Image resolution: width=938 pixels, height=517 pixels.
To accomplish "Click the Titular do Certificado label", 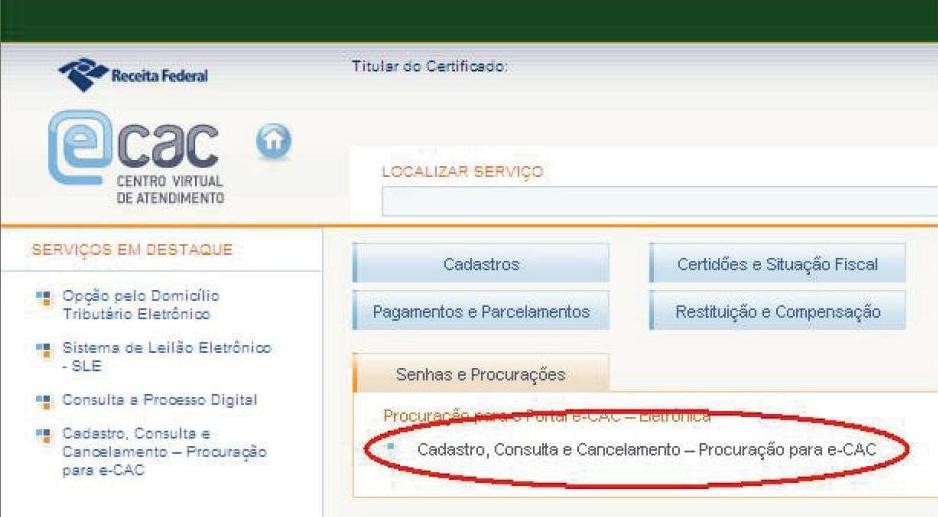I will (x=430, y=66).
